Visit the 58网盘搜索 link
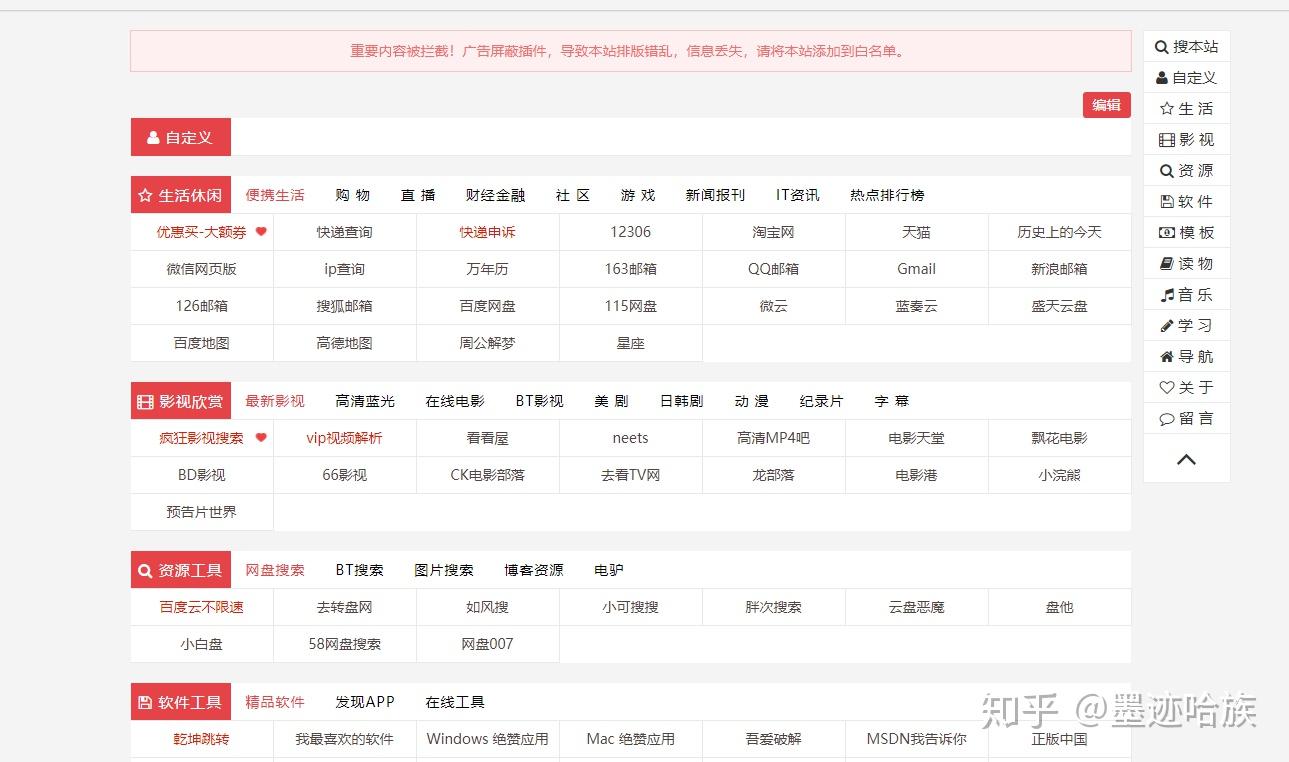 [x=345, y=644]
